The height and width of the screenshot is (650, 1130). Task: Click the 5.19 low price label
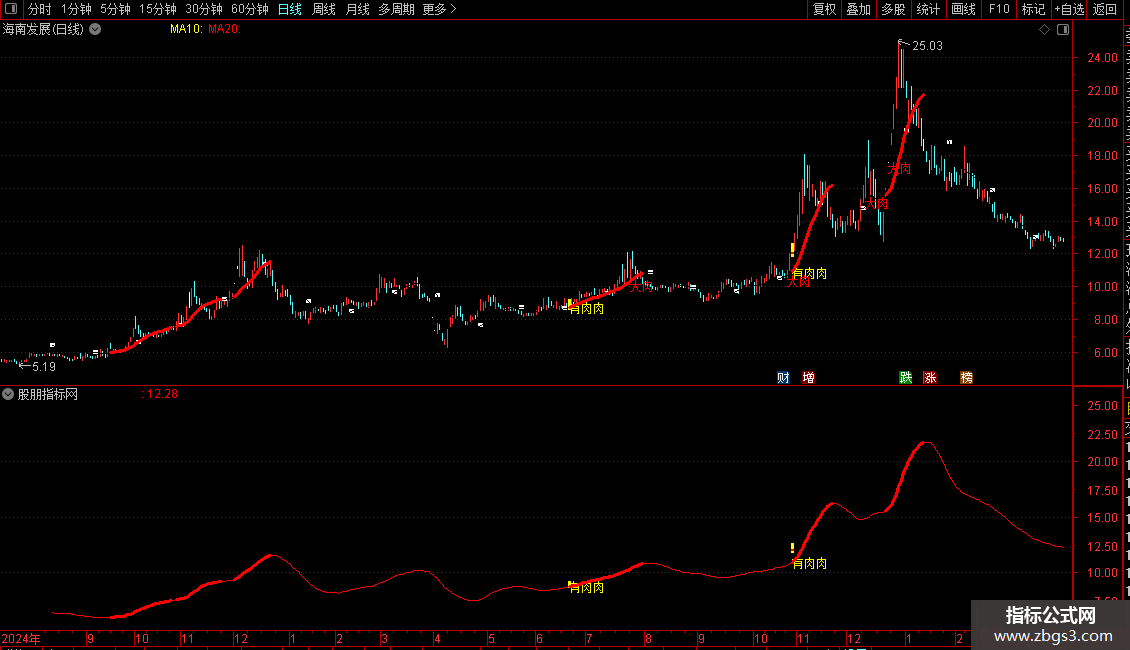point(44,367)
